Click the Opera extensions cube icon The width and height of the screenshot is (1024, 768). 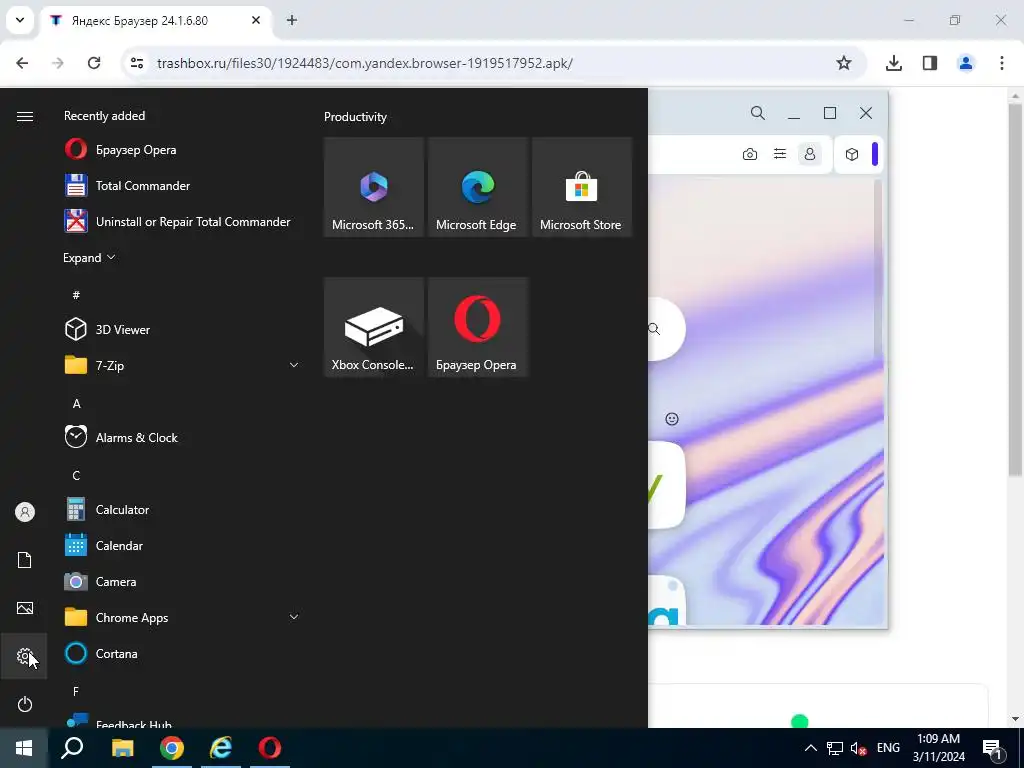click(x=852, y=154)
